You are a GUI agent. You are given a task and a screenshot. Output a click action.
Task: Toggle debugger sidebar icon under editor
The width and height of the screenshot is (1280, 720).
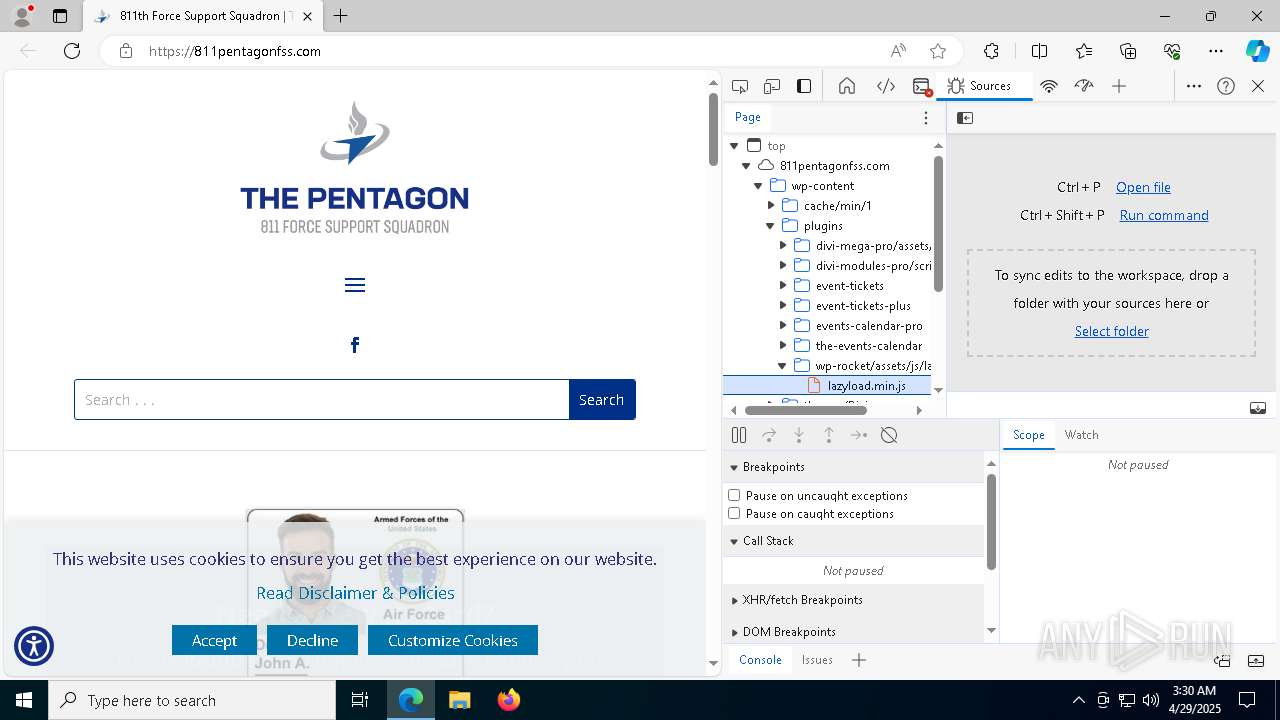pyautogui.click(x=1258, y=408)
